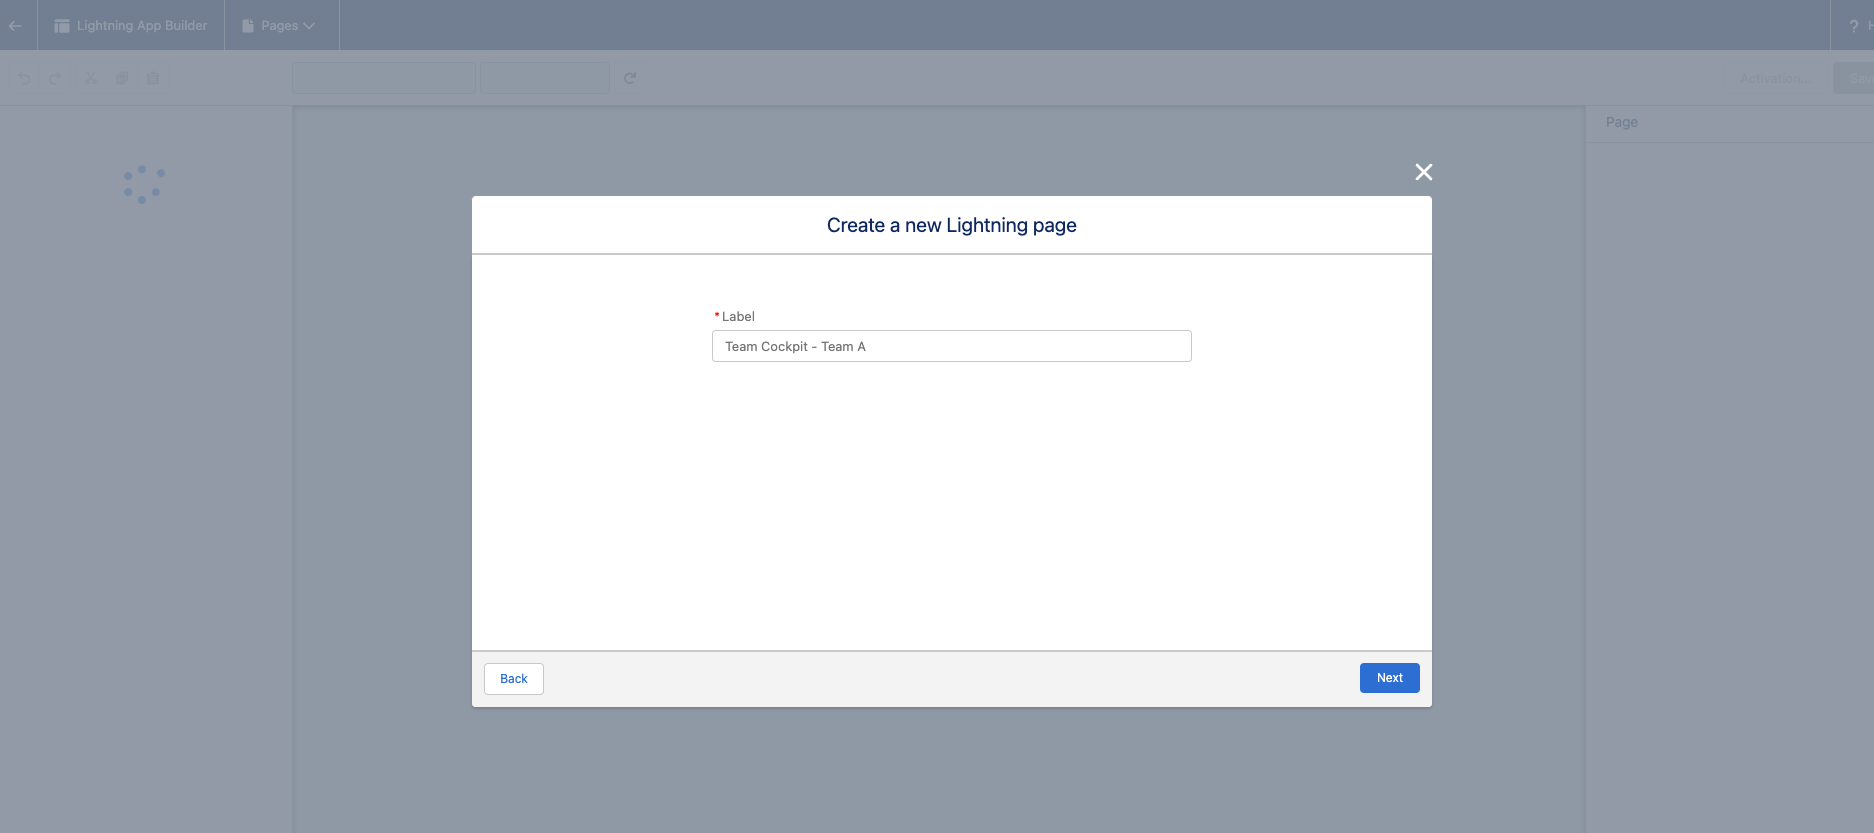Screen dimensions: 1874x833
Task: Click the Lightning App Builder icon
Action: [62, 26]
